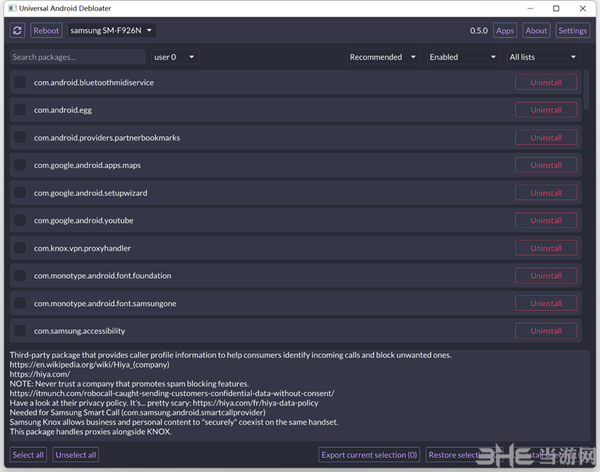Uninstall com.knox.vpn.proxyhandler
This screenshot has width=600, height=472.
(546, 248)
